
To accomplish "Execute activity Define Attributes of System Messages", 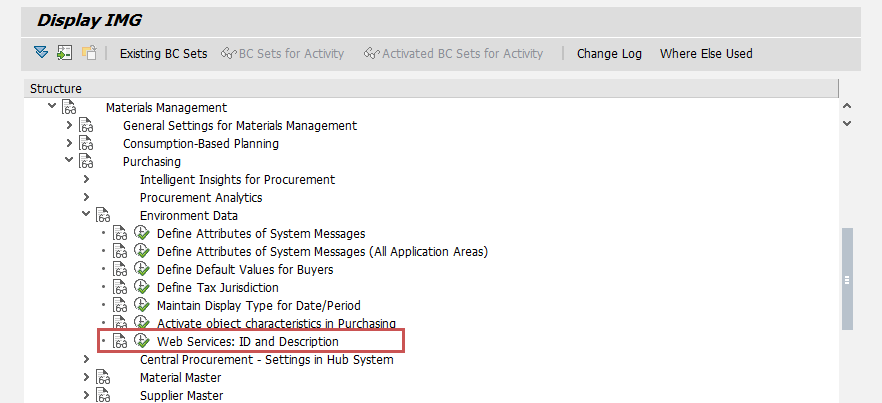I will pyautogui.click(x=142, y=233).
